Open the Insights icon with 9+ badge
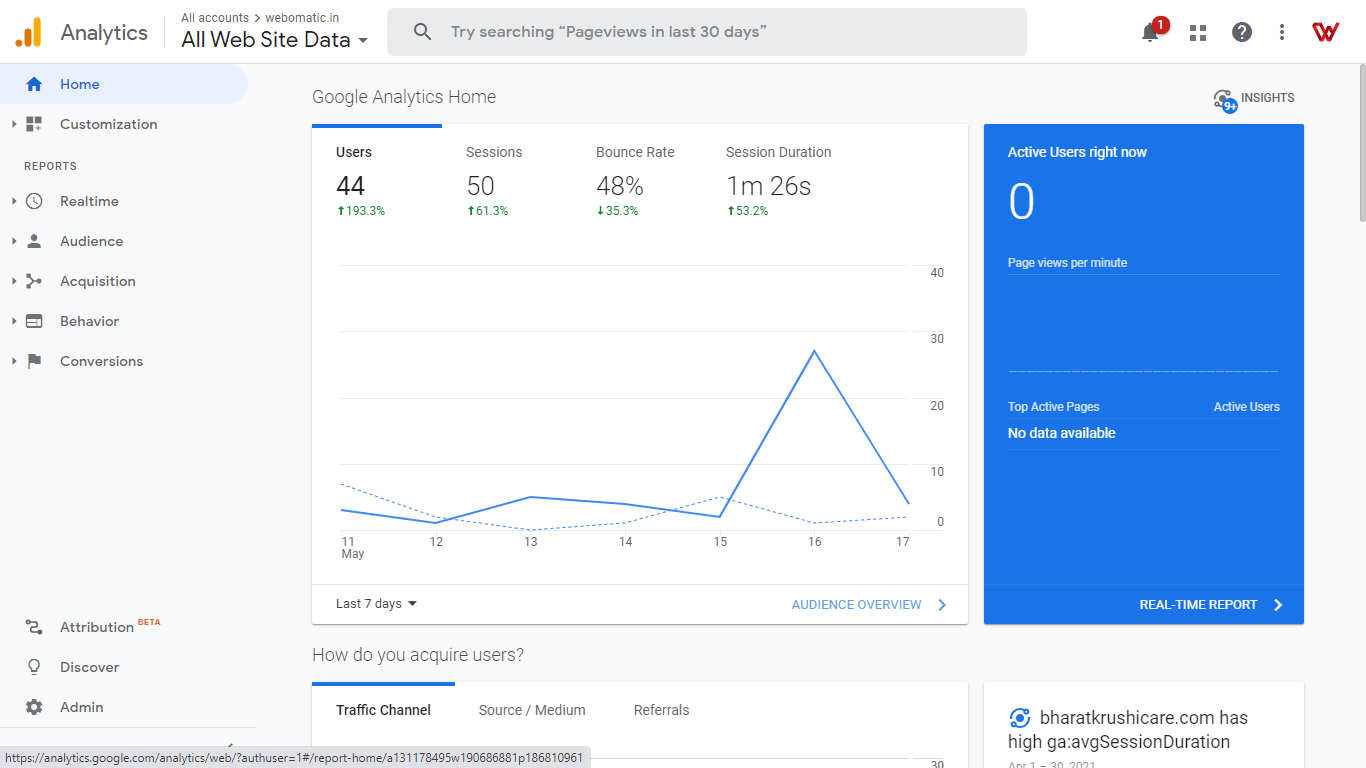This screenshot has height=768, width=1366. [x=1224, y=100]
